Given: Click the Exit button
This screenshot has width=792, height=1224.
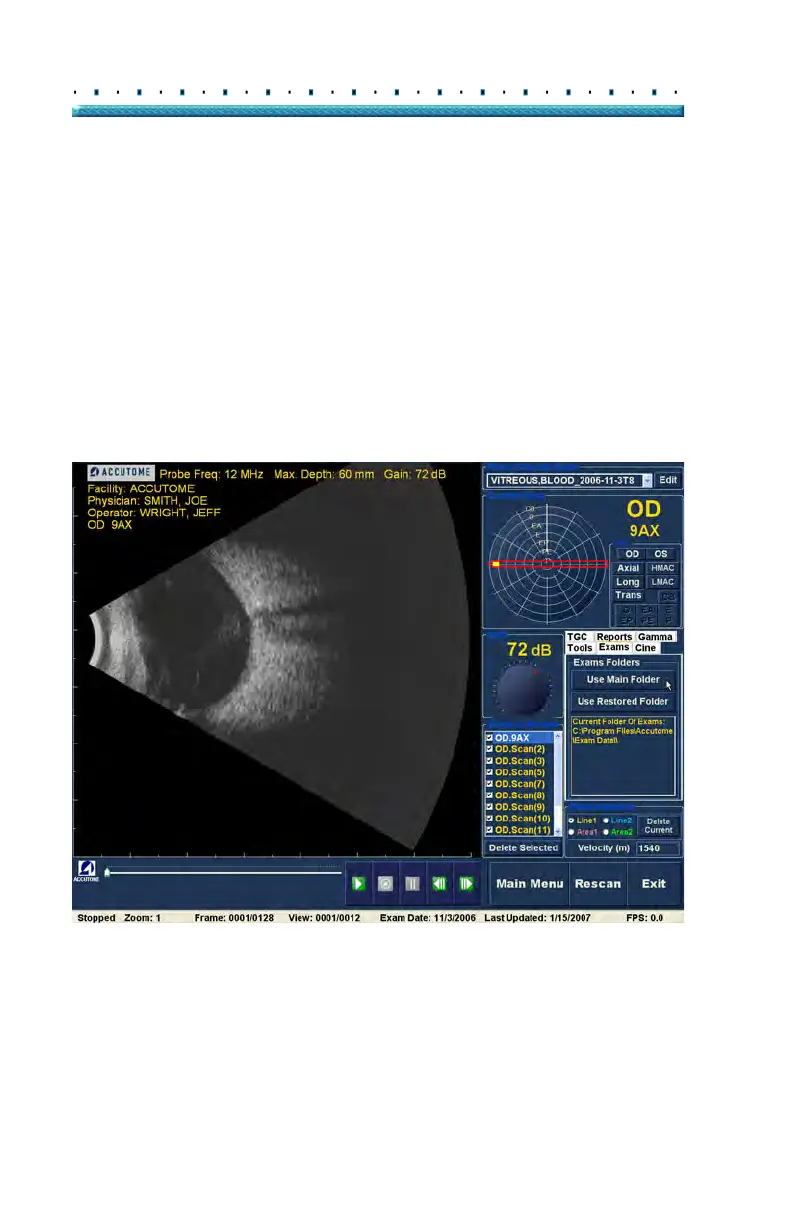Looking at the screenshot, I should [654, 884].
